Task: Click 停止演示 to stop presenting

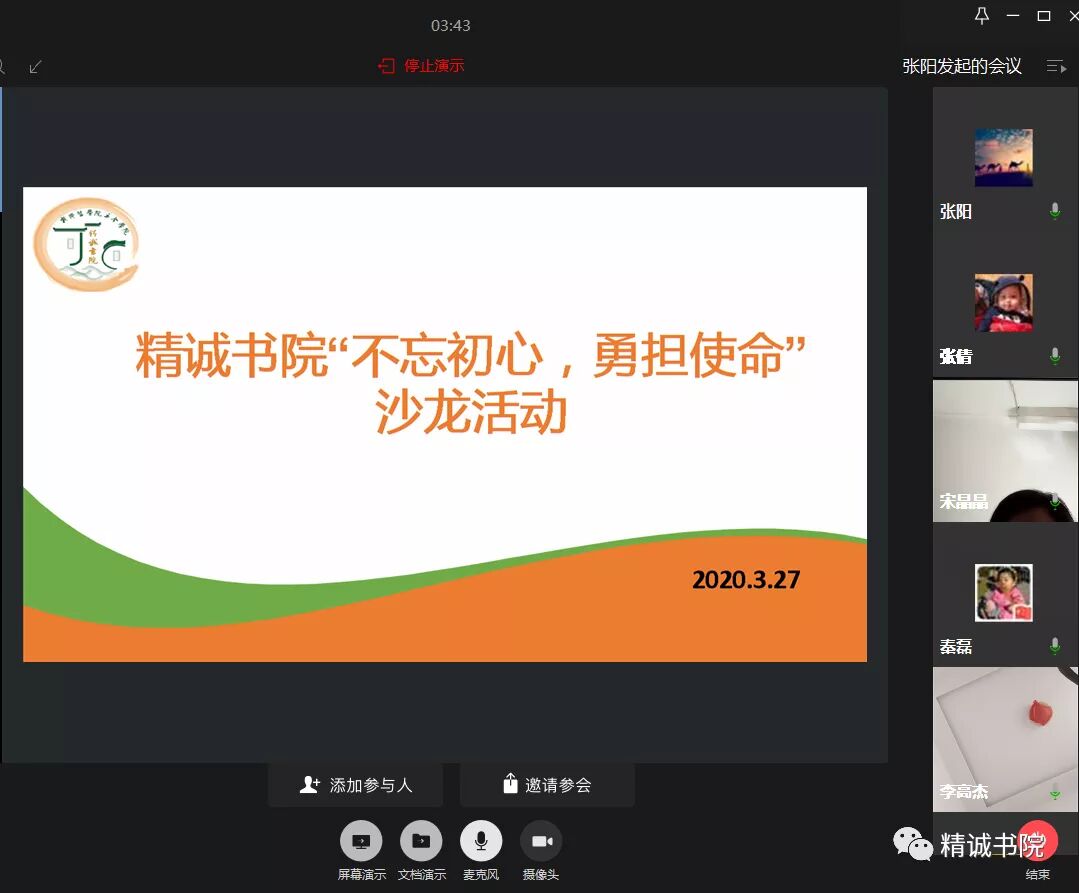Action: (x=422, y=66)
